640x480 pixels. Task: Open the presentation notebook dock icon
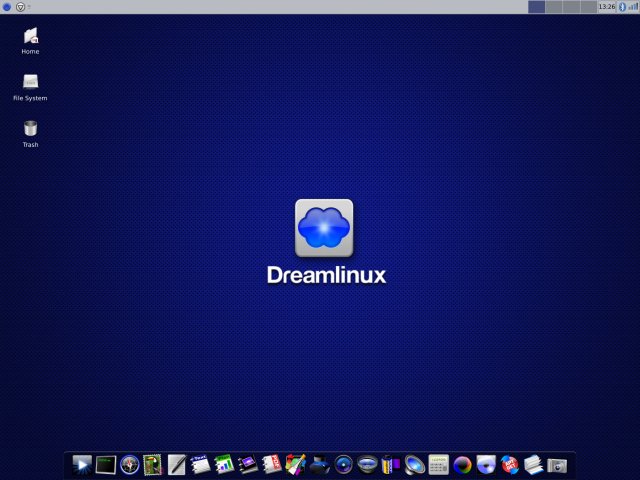coord(248,465)
